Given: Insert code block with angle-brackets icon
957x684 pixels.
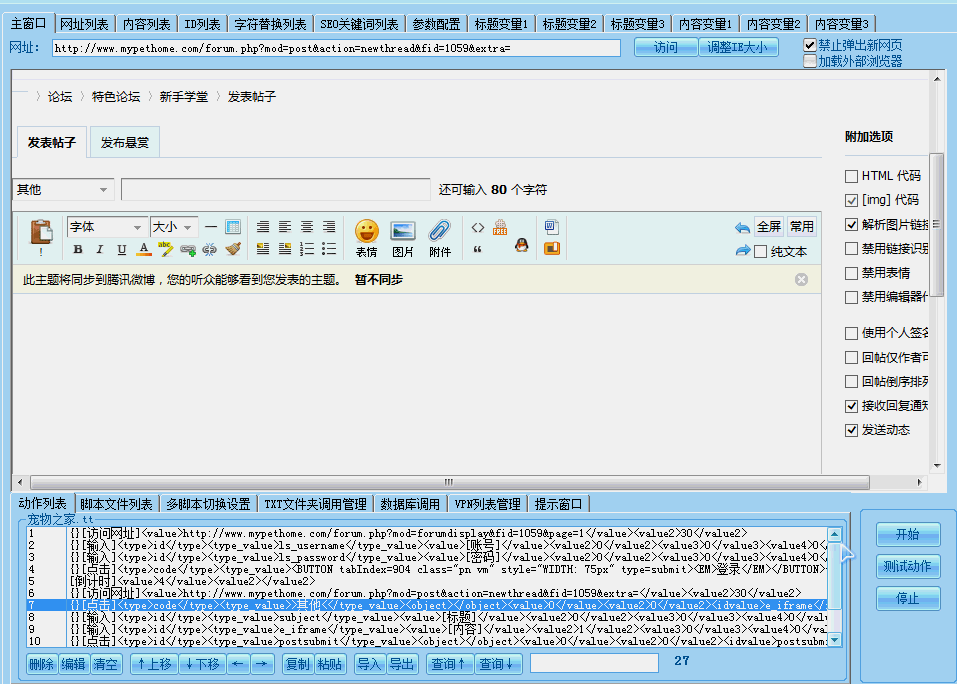Looking at the screenshot, I should coord(478,228).
